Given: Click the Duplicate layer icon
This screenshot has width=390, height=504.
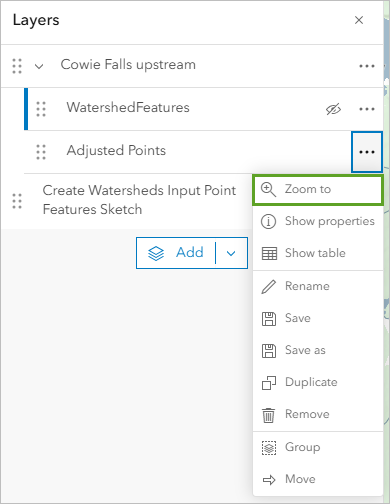Looking at the screenshot, I should [269, 383].
